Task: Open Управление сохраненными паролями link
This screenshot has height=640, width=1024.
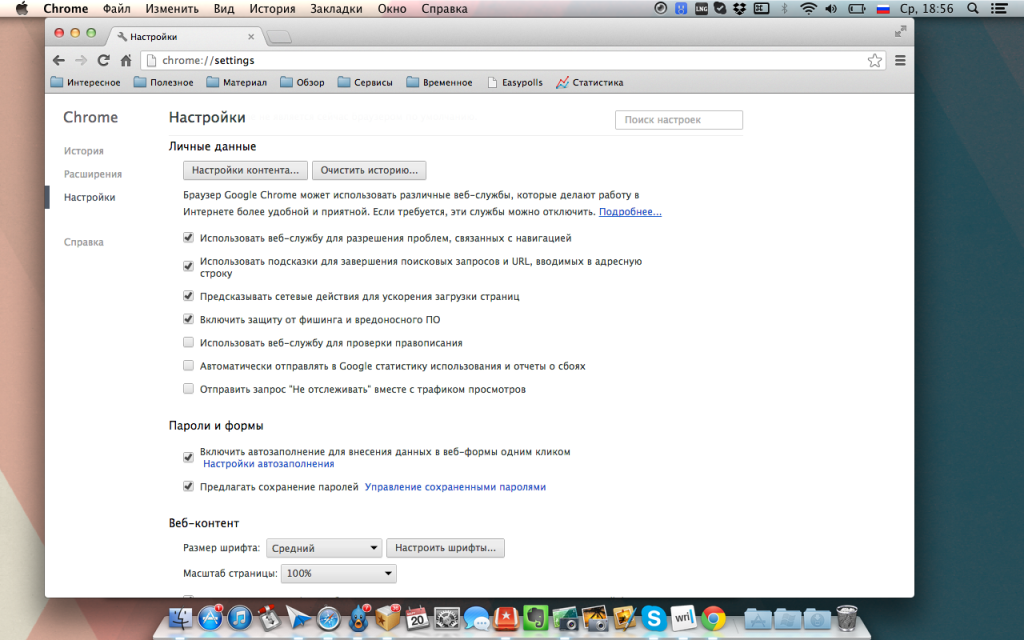Action: [x=455, y=487]
